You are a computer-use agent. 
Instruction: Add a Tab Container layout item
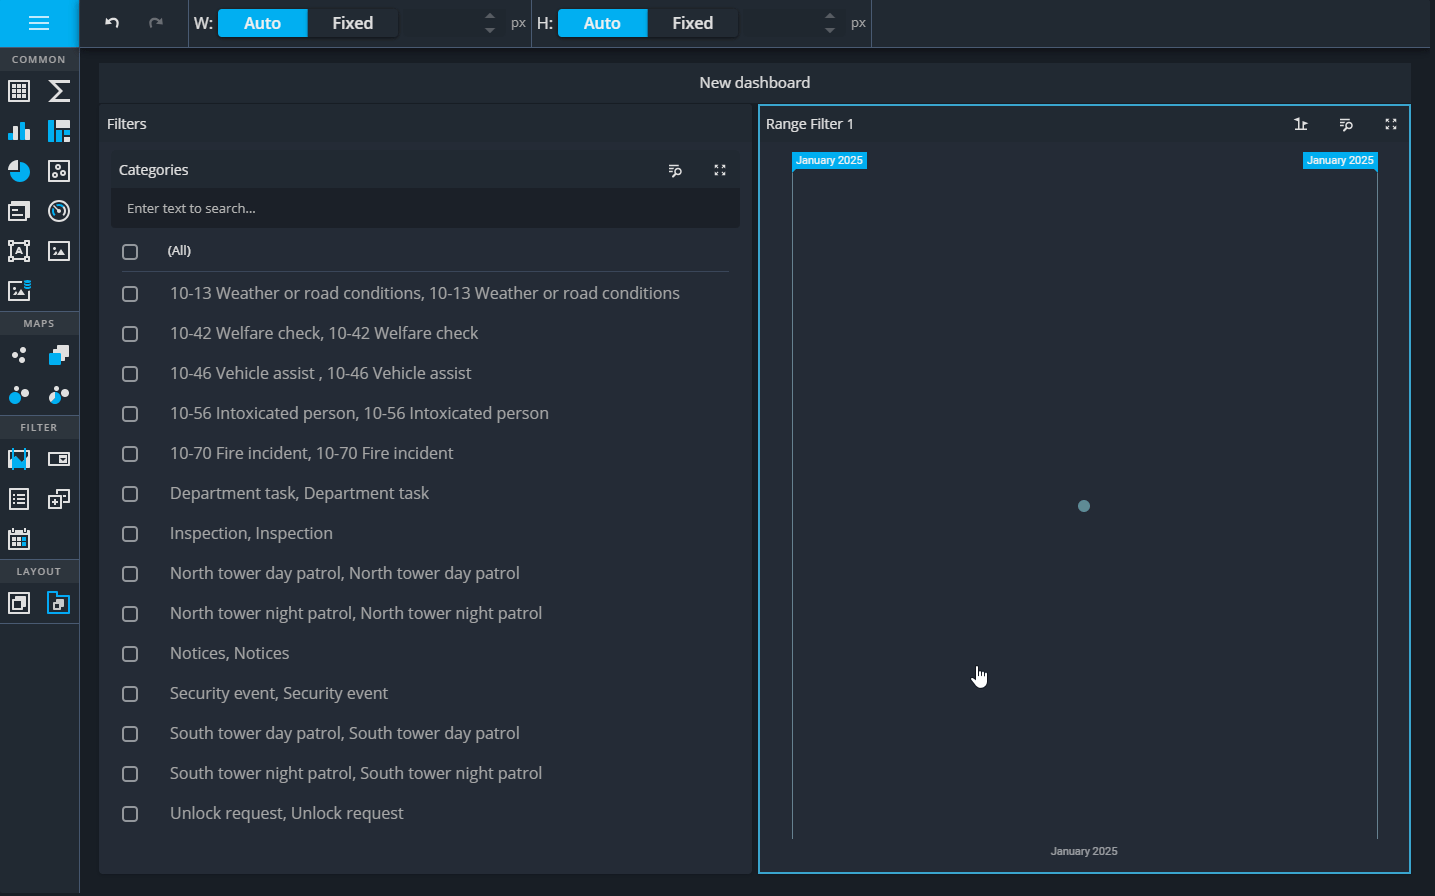coord(59,603)
